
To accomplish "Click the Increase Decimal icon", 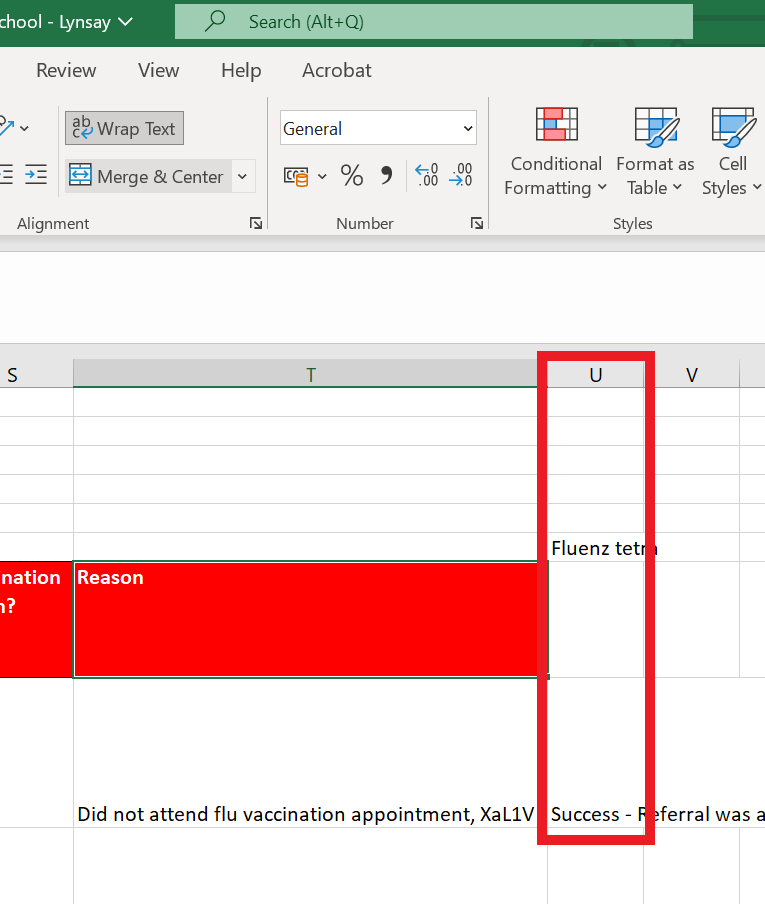I will pyautogui.click(x=426, y=177).
